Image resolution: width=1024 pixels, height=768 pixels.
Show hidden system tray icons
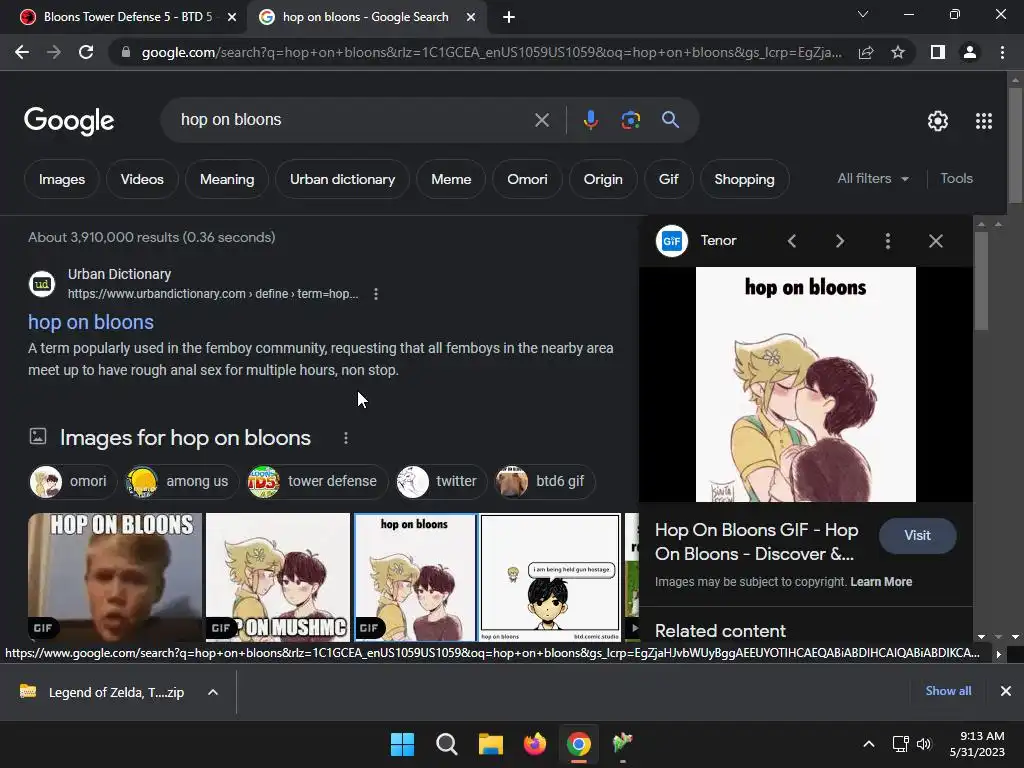coord(869,744)
